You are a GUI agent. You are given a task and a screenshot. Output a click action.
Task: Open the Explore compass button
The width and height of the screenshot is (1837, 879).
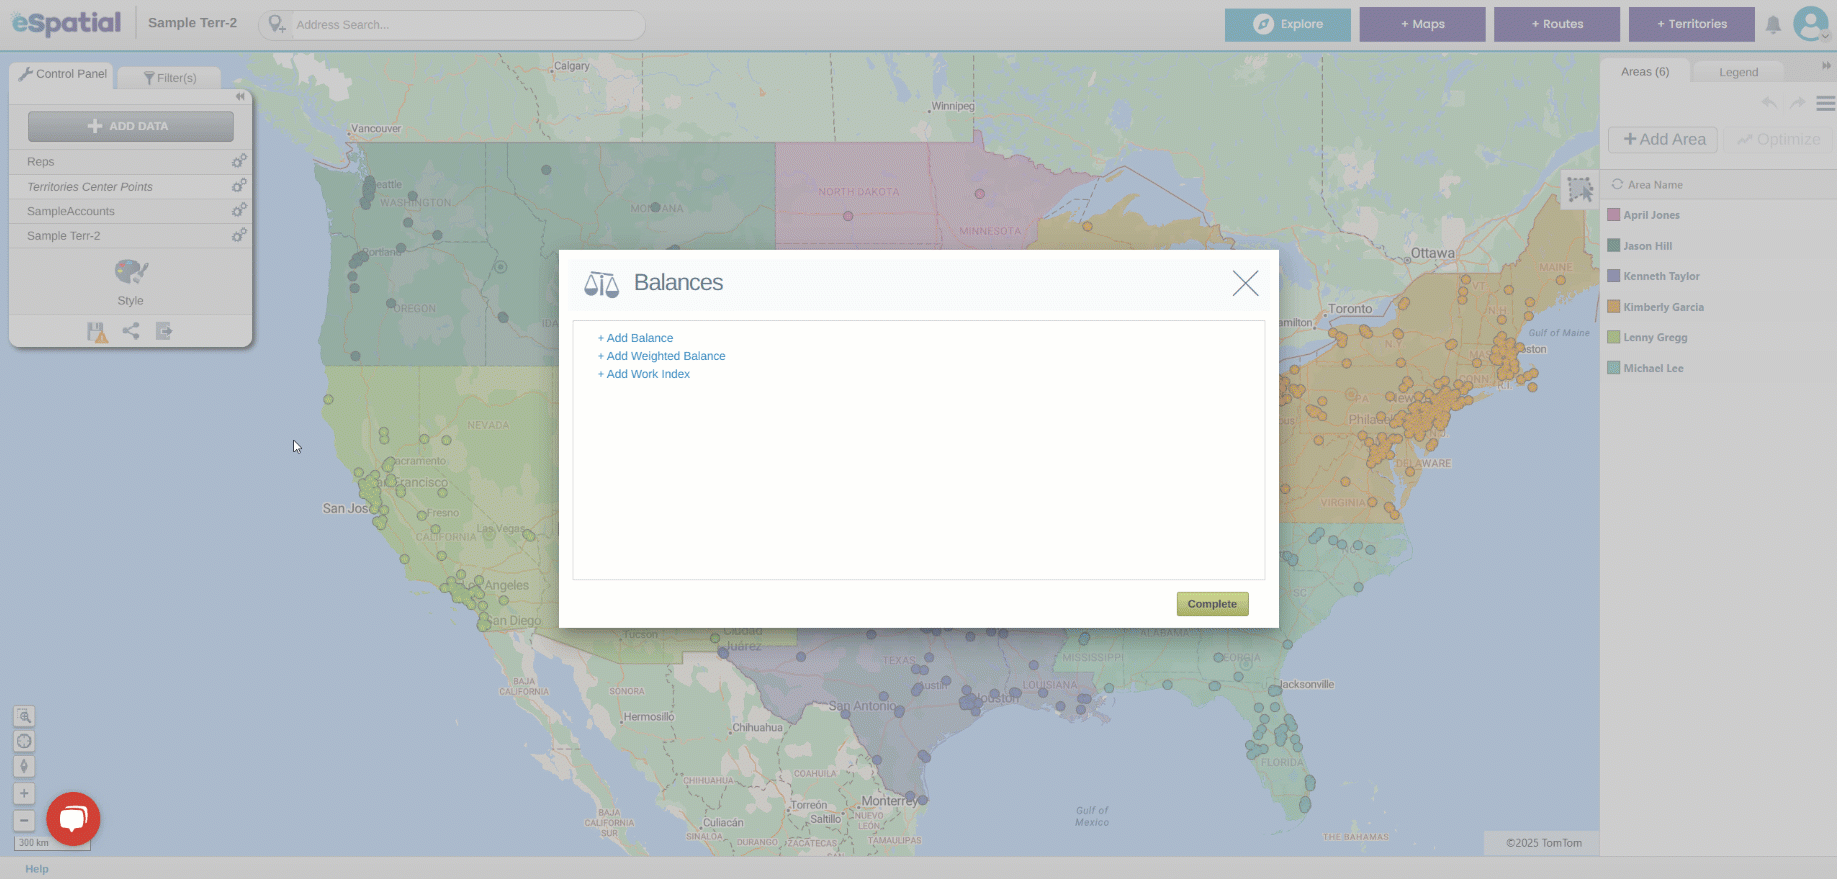[1287, 24]
